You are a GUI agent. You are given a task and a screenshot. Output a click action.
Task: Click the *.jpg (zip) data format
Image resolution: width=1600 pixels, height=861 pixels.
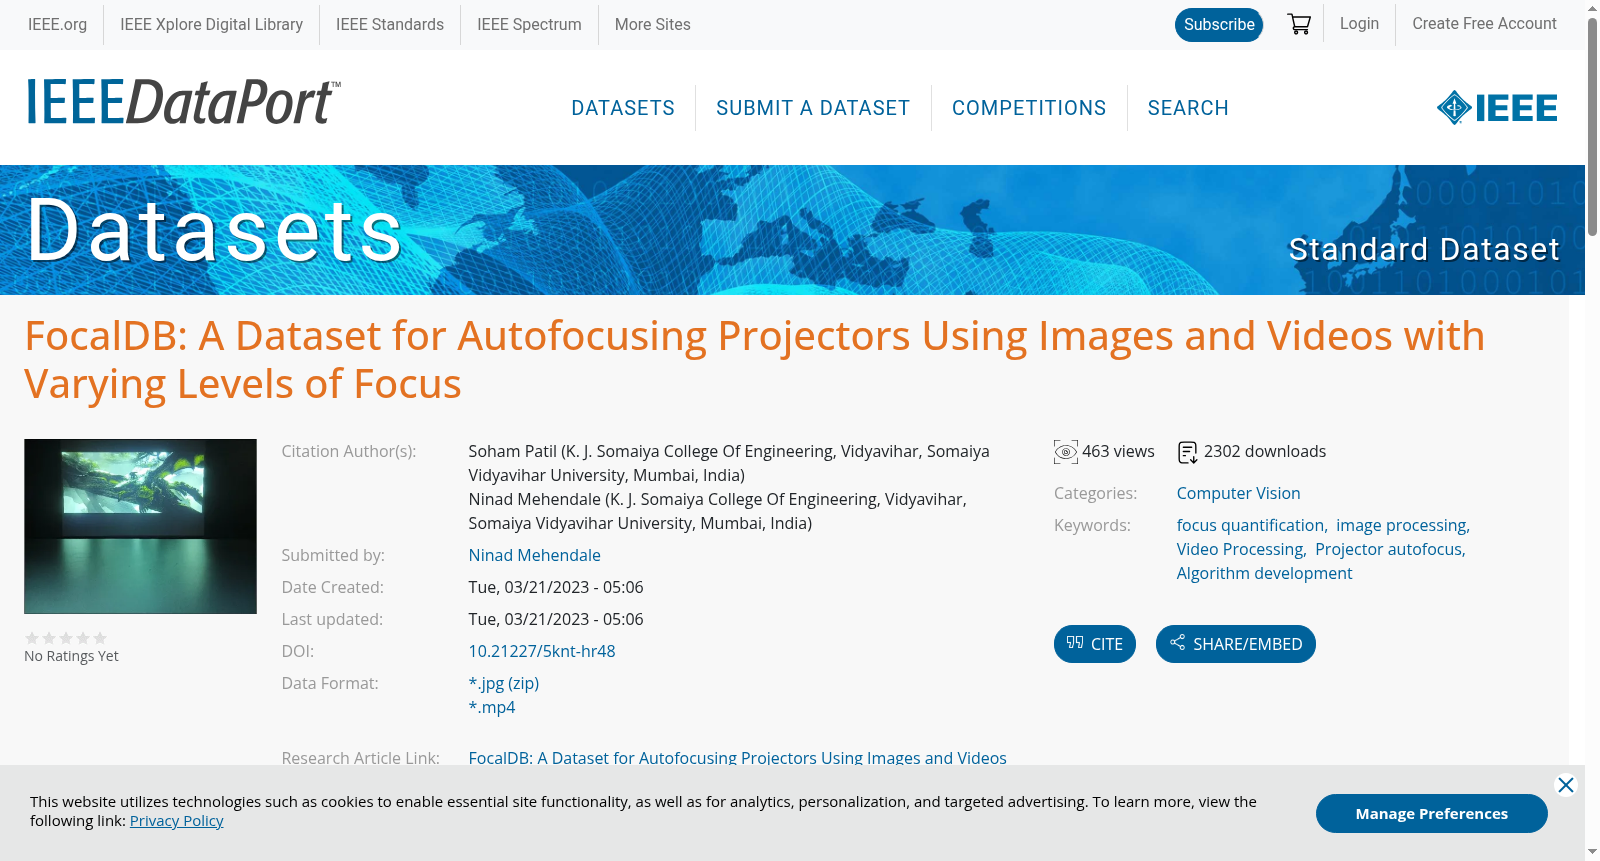(504, 683)
